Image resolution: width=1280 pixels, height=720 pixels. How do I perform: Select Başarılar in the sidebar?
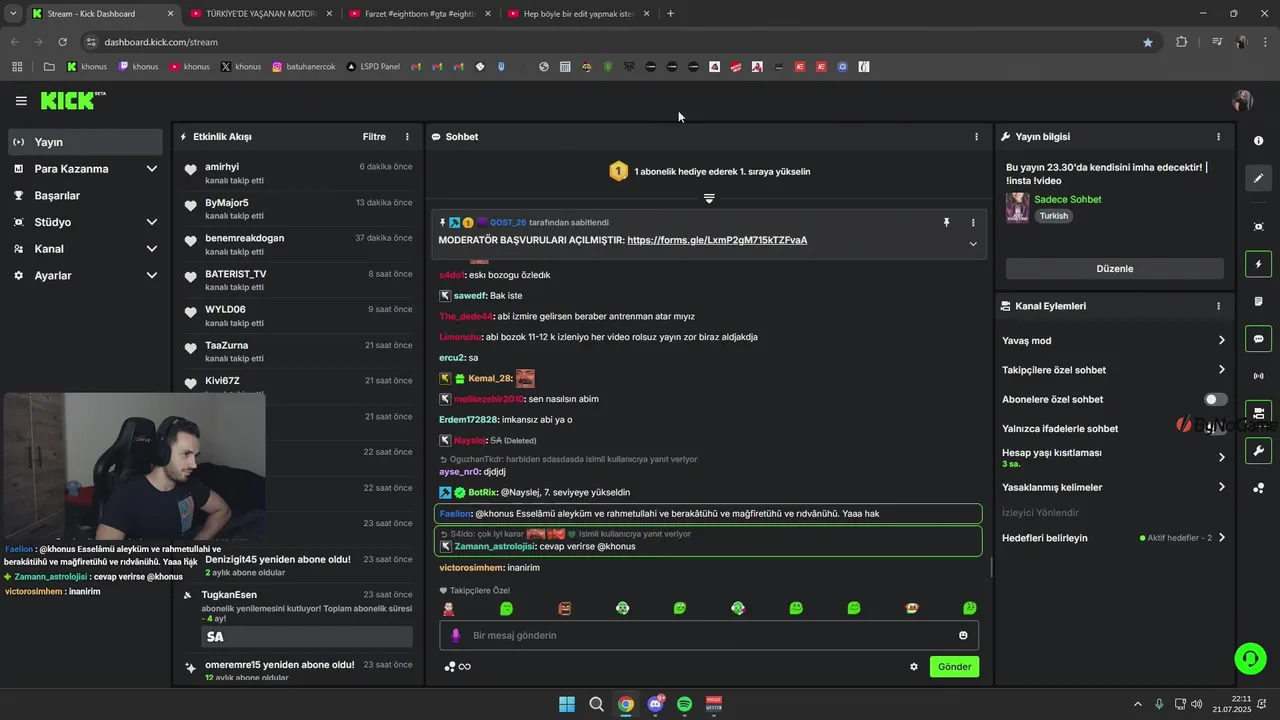85,196
